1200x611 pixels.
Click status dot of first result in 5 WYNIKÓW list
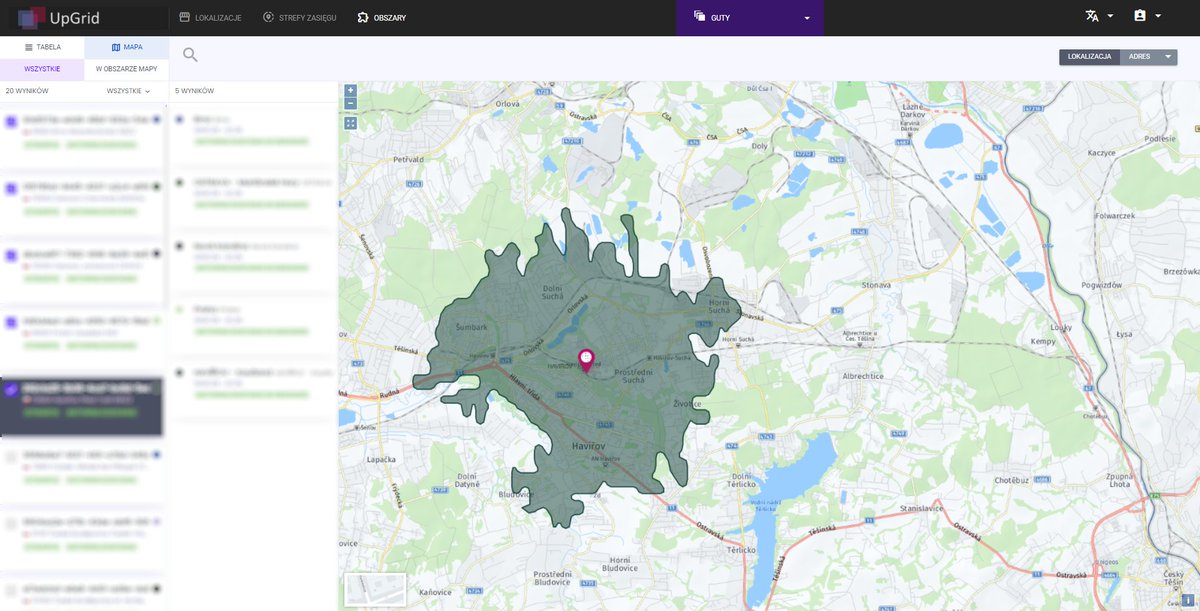179,119
